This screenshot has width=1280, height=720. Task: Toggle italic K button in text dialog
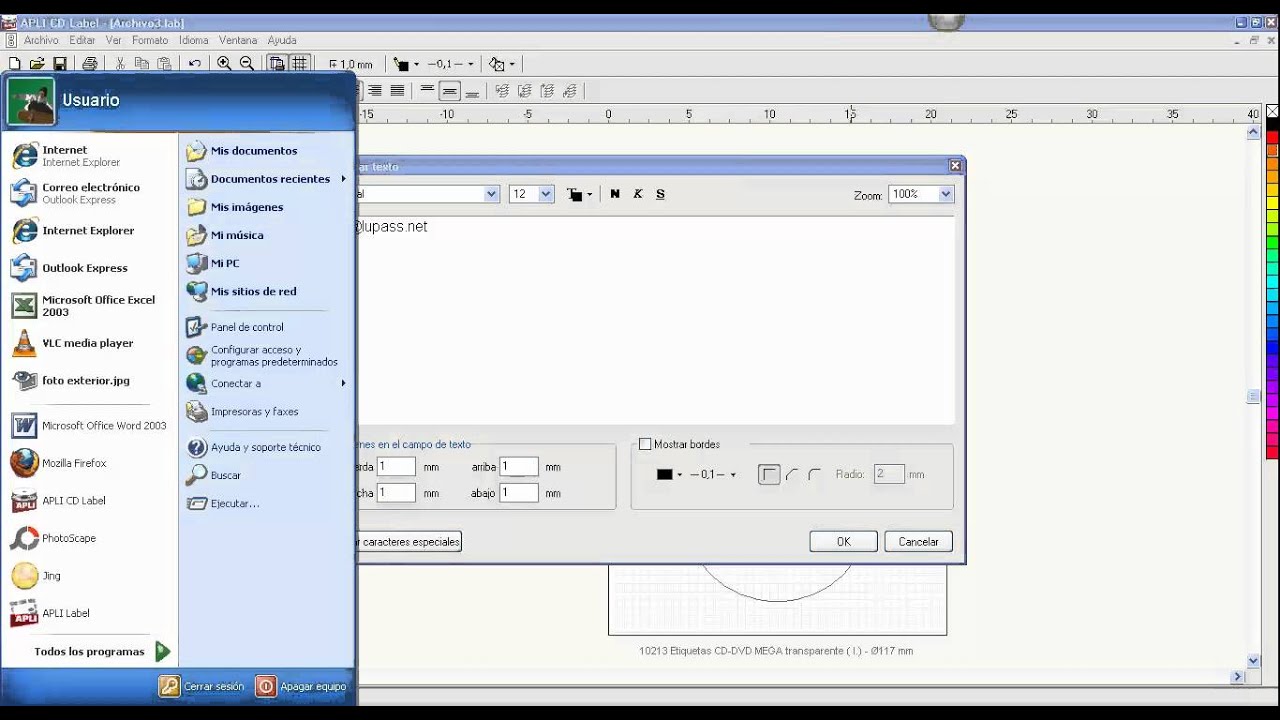[638, 194]
